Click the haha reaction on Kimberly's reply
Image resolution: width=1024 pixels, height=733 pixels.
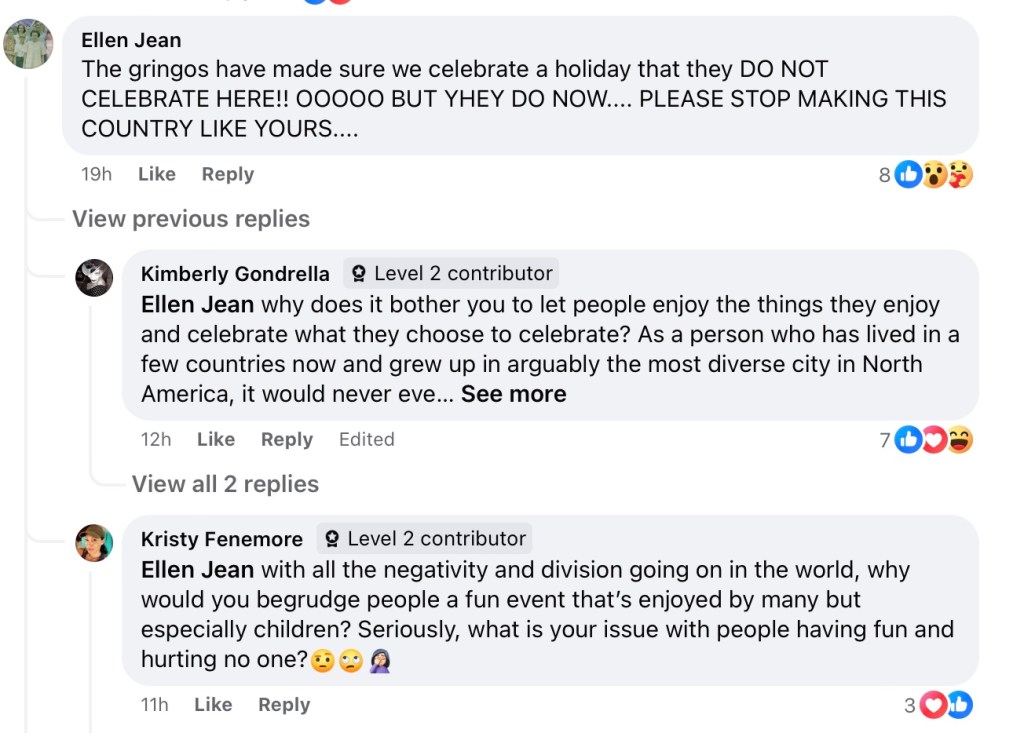coord(959,440)
